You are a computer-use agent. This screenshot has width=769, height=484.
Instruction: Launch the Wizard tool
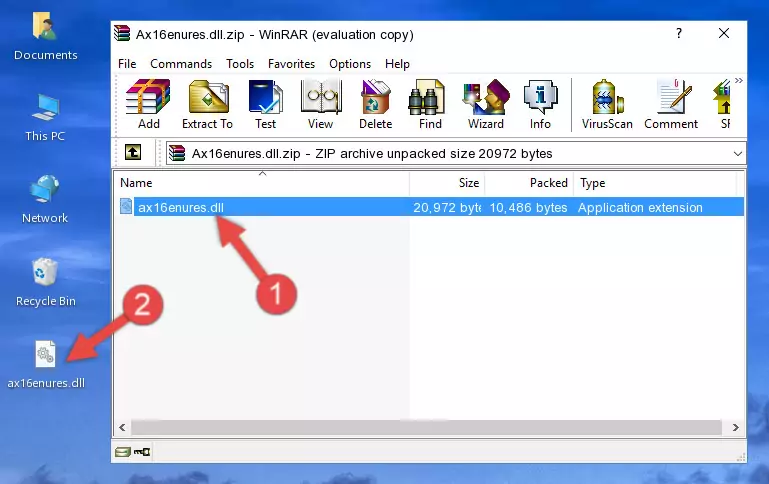point(486,104)
